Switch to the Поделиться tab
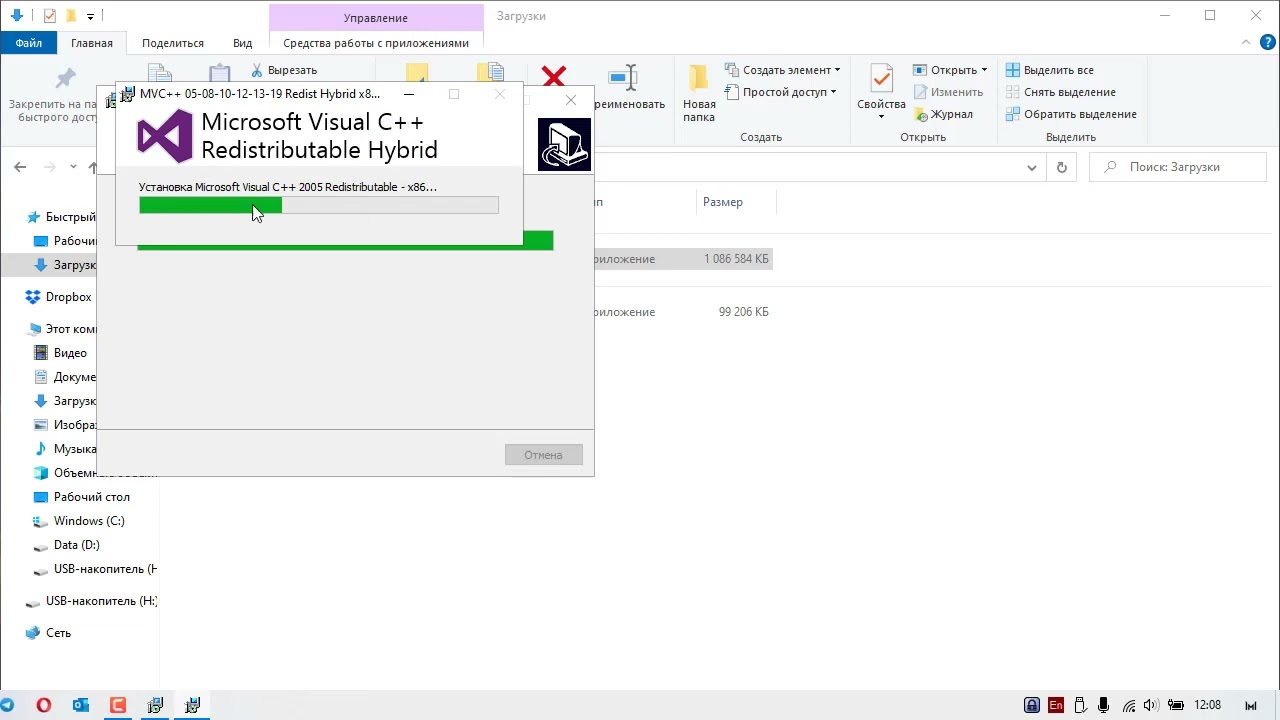Viewport: 1280px width, 720px height. 173,43
